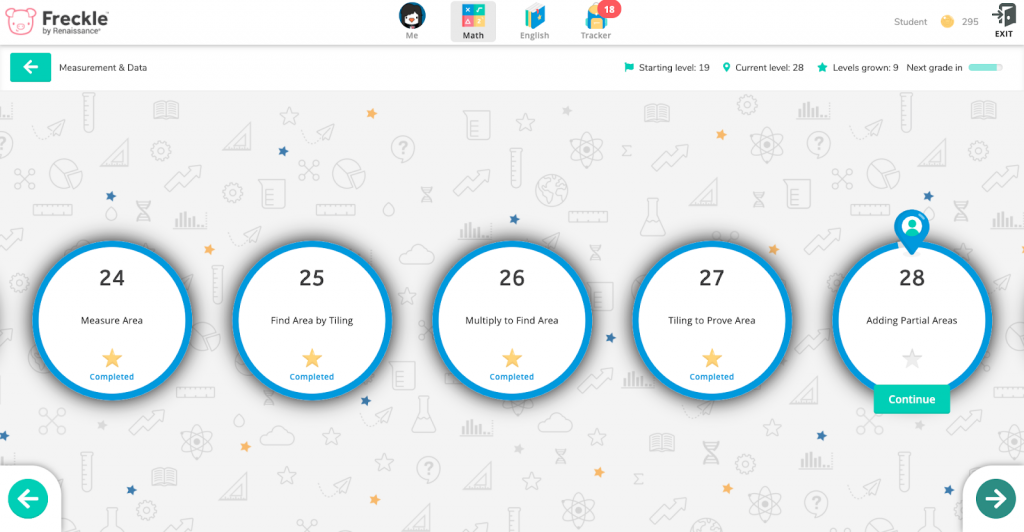1024x532 pixels.
Task: Click the gold star on level 26
Action: point(511,358)
